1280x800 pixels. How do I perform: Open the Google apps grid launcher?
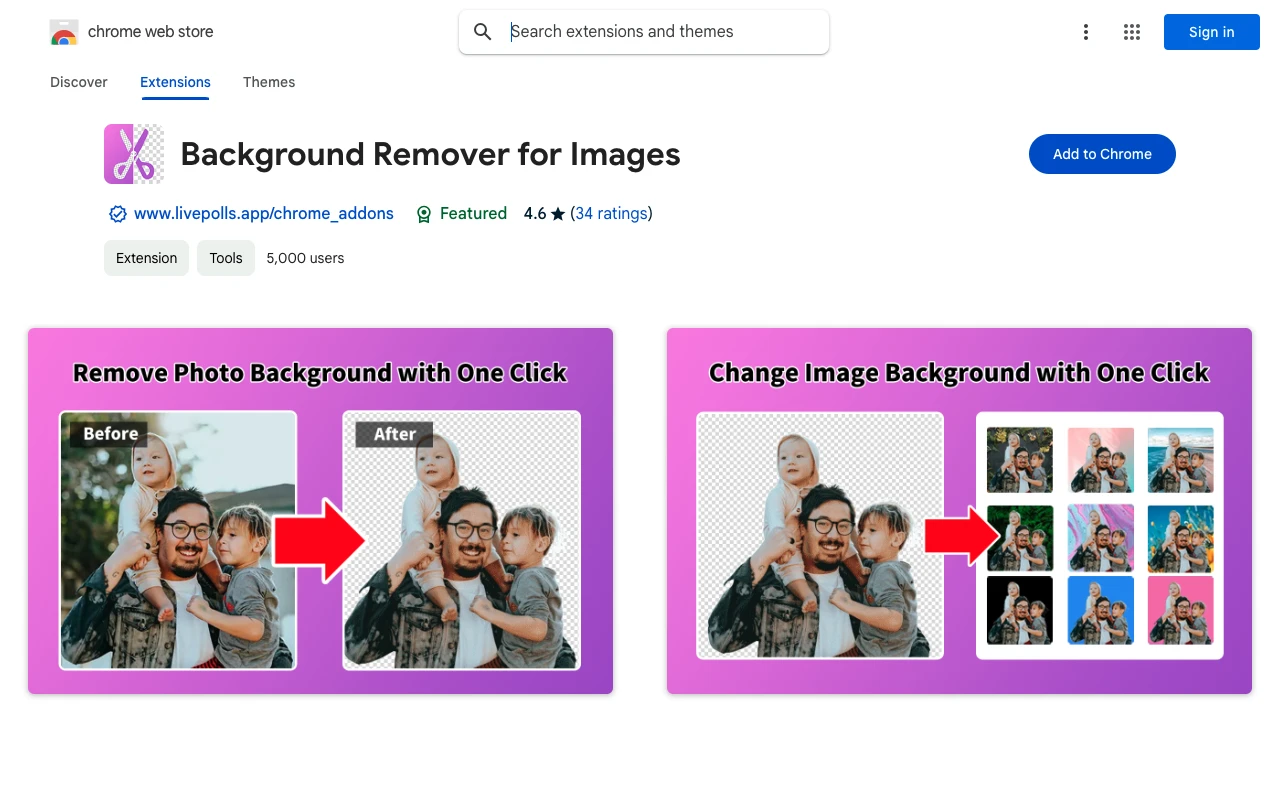(1131, 32)
